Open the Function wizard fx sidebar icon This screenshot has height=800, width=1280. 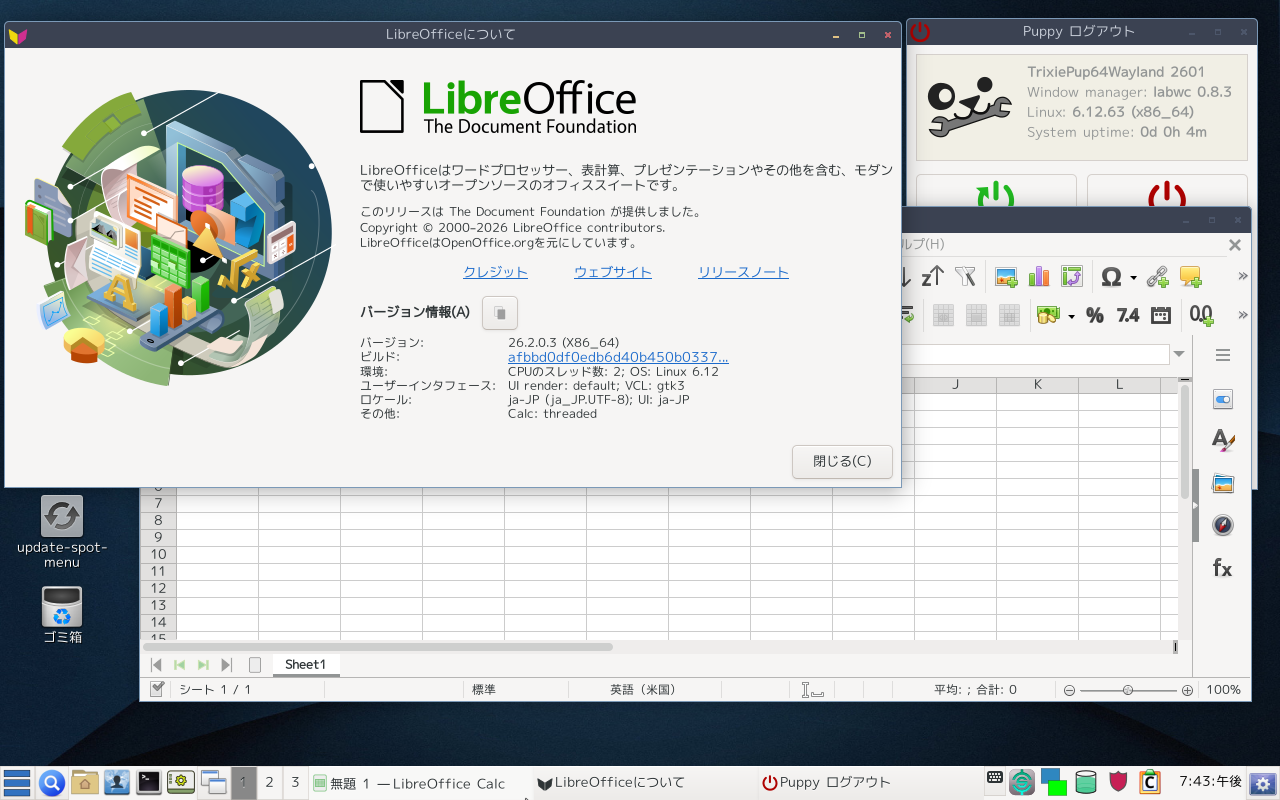1222,568
